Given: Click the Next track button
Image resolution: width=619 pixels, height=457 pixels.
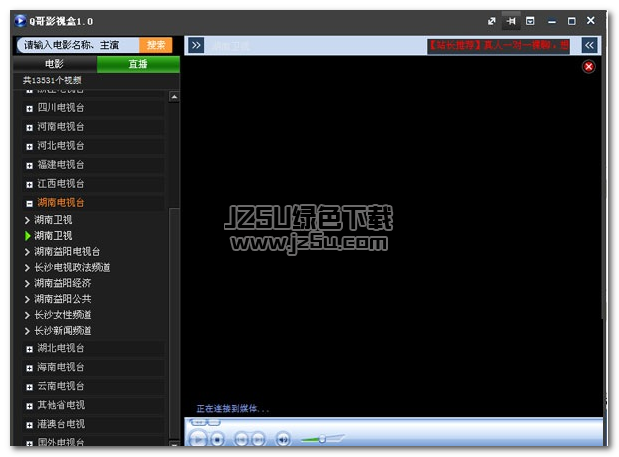Looking at the screenshot, I should click(x=258, y=439).
